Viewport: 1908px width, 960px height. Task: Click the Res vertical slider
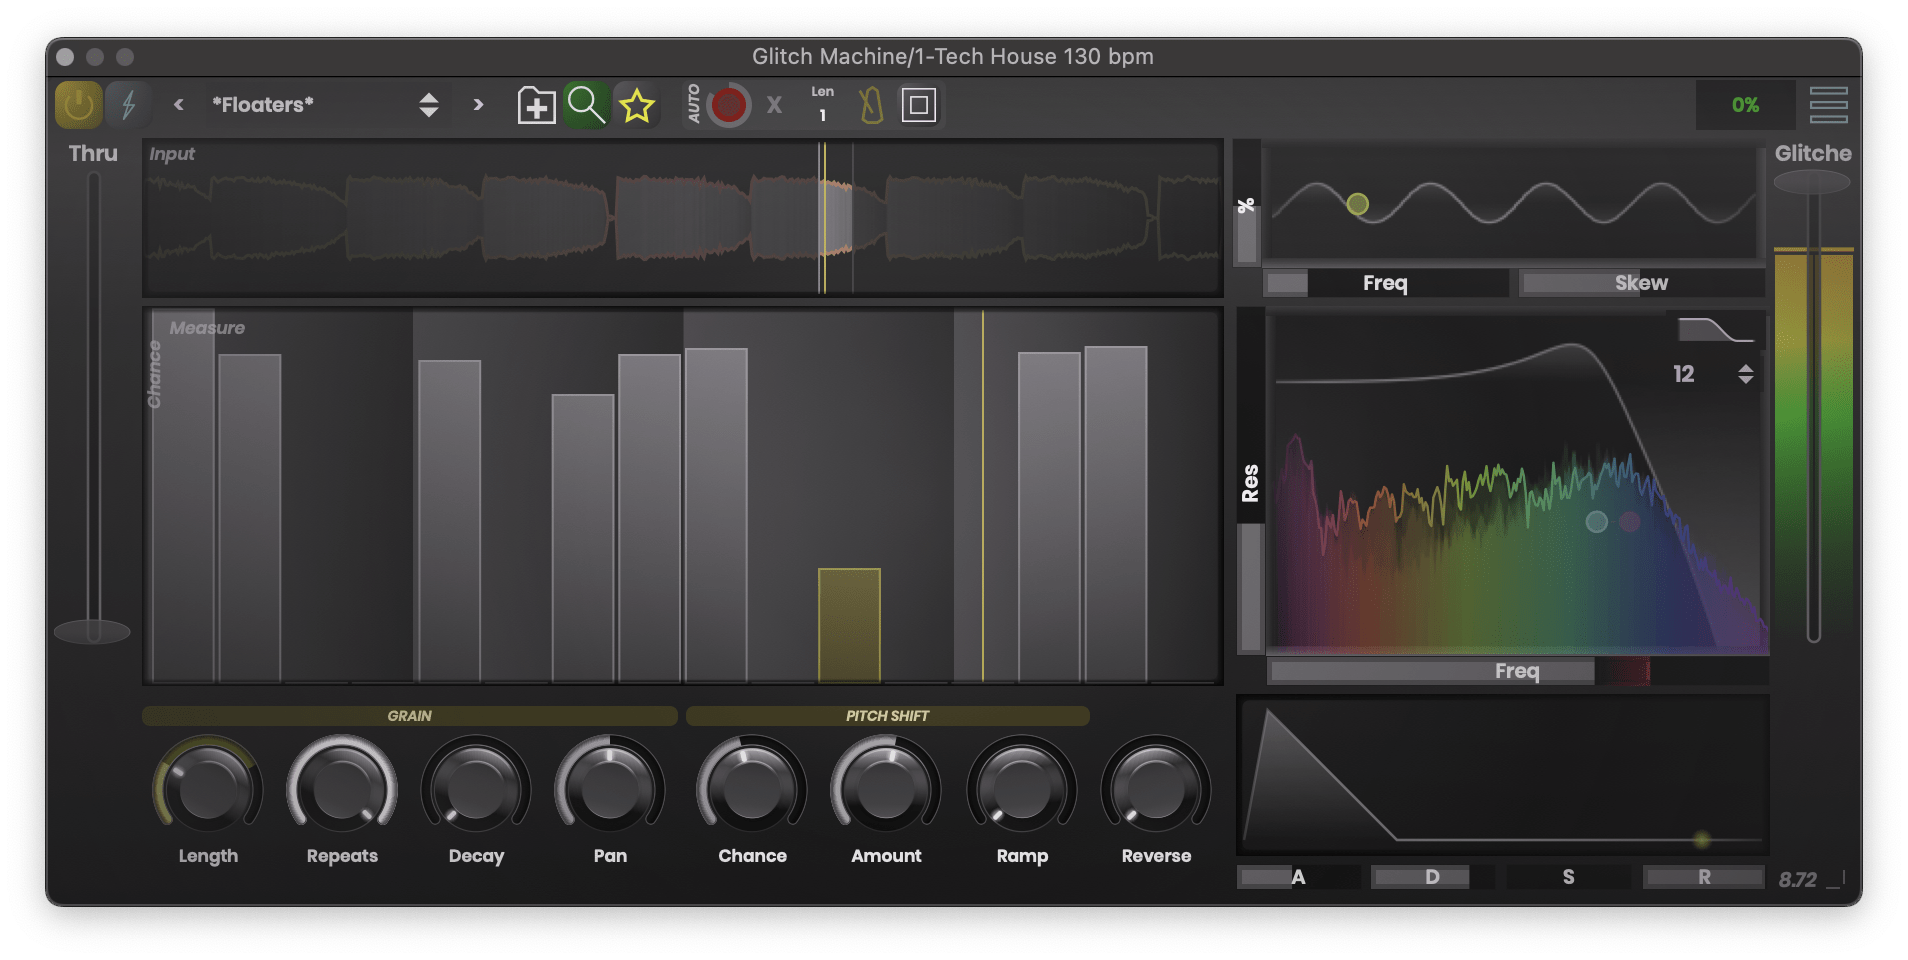coord(1250,481)
